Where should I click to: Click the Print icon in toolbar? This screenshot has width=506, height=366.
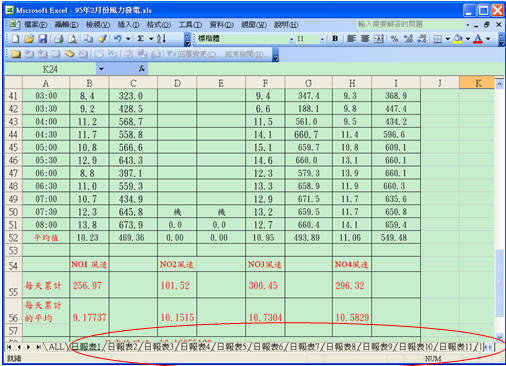pyautogui.click(x=59, y=39)
